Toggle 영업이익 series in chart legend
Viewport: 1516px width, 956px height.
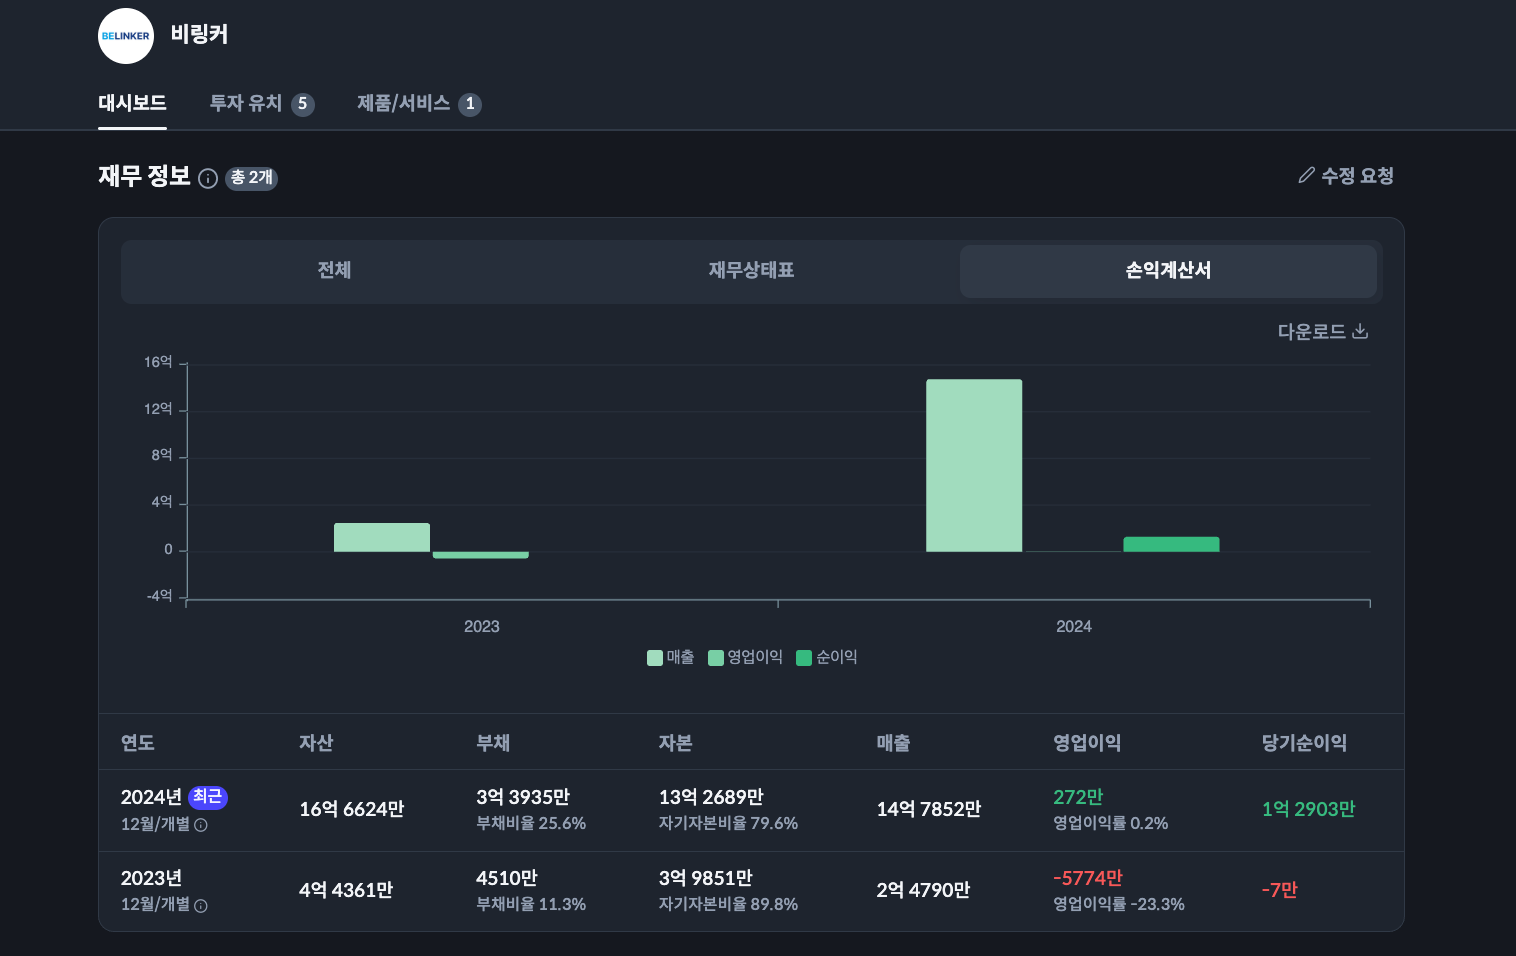(745, 657)
